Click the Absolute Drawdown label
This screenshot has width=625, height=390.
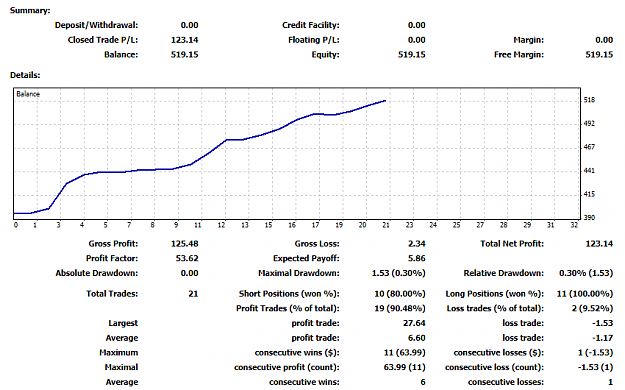(x=96, y=273)
